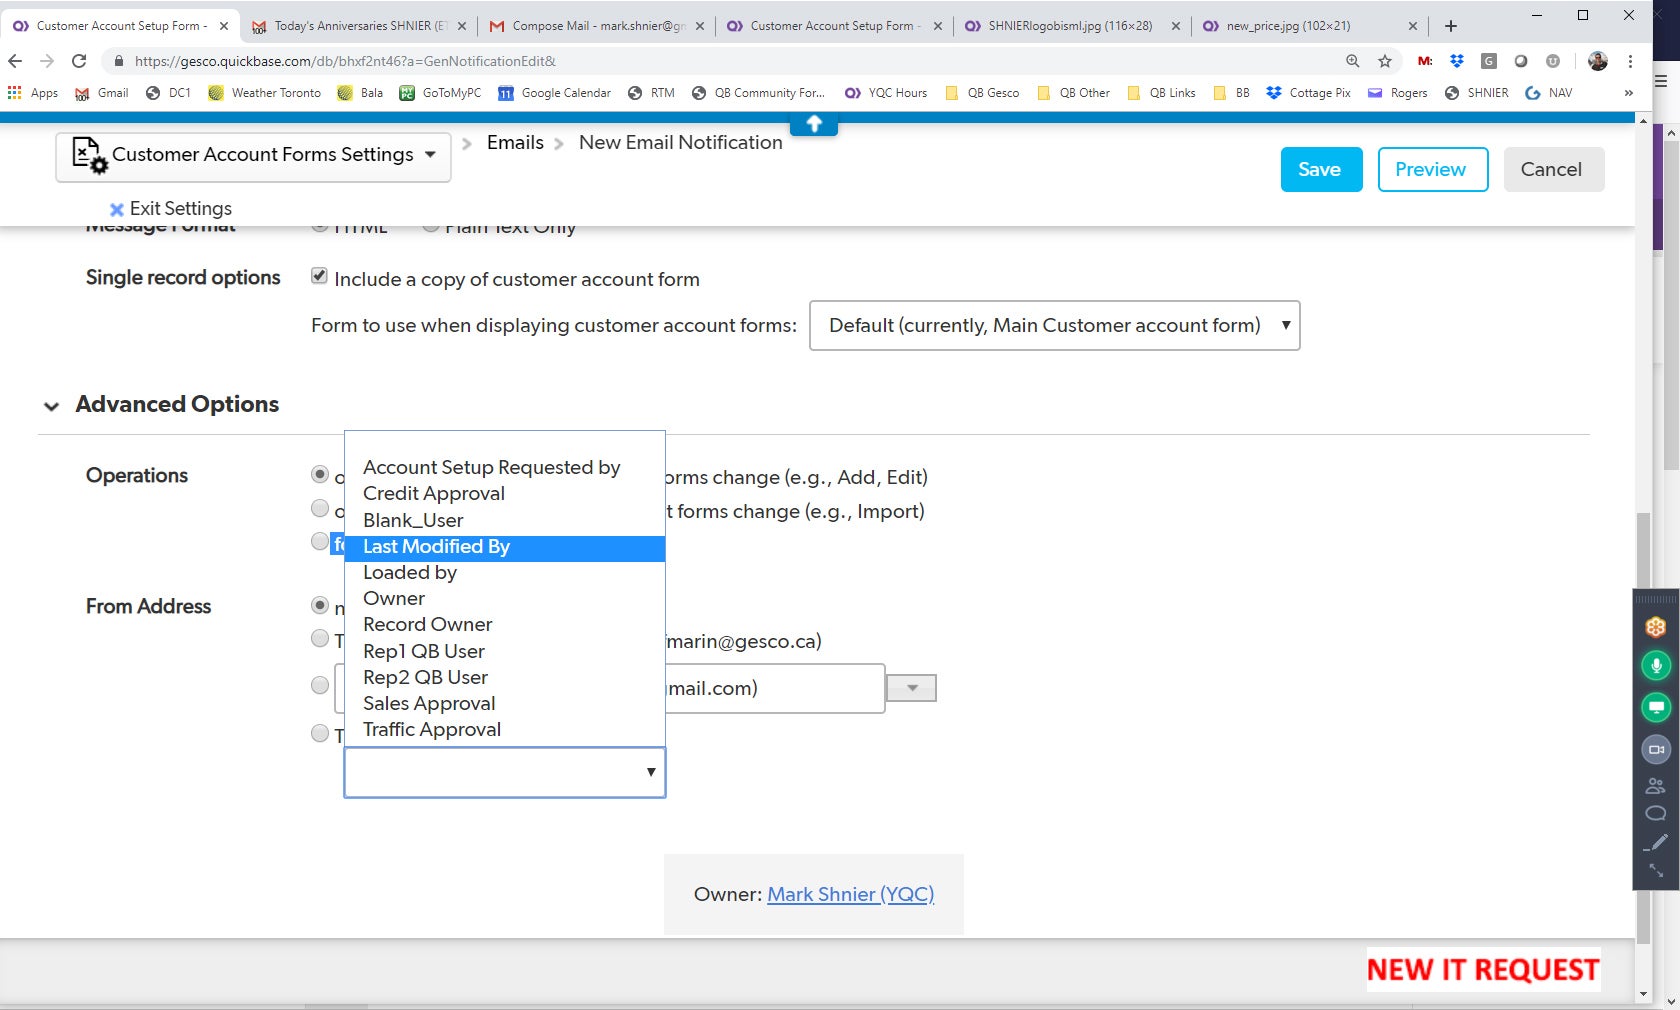Choose Record Owner from the list
This screenshot has height=1010, width=1680.
click(505, 624)
